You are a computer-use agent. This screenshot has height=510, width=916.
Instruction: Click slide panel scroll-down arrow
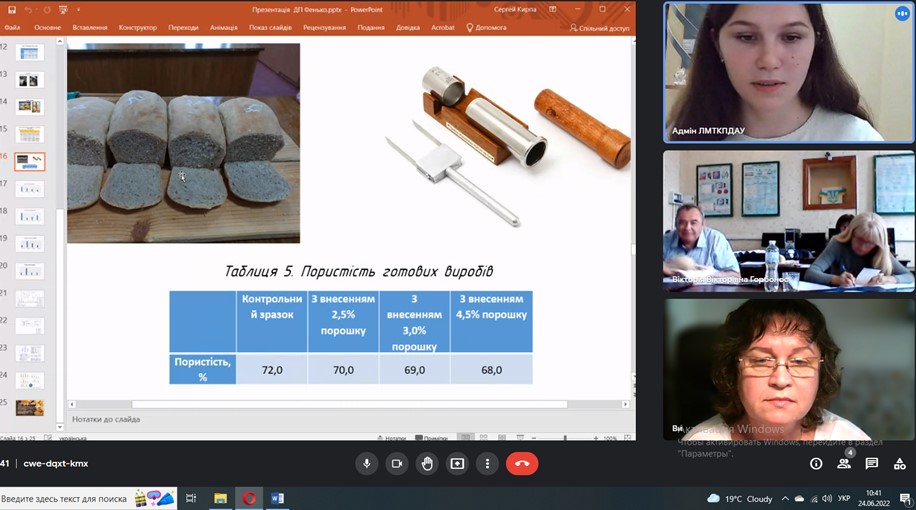click(x=60, y=427)
